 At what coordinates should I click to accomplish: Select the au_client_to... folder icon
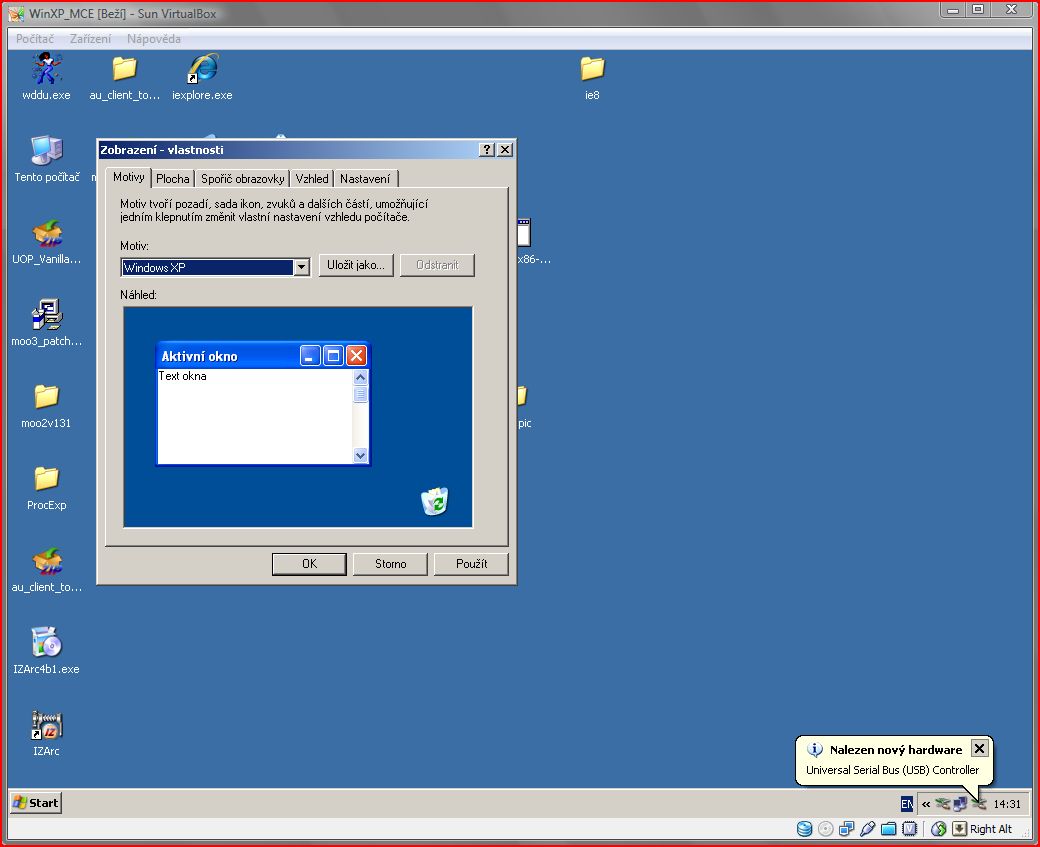(x=124, y=77)
